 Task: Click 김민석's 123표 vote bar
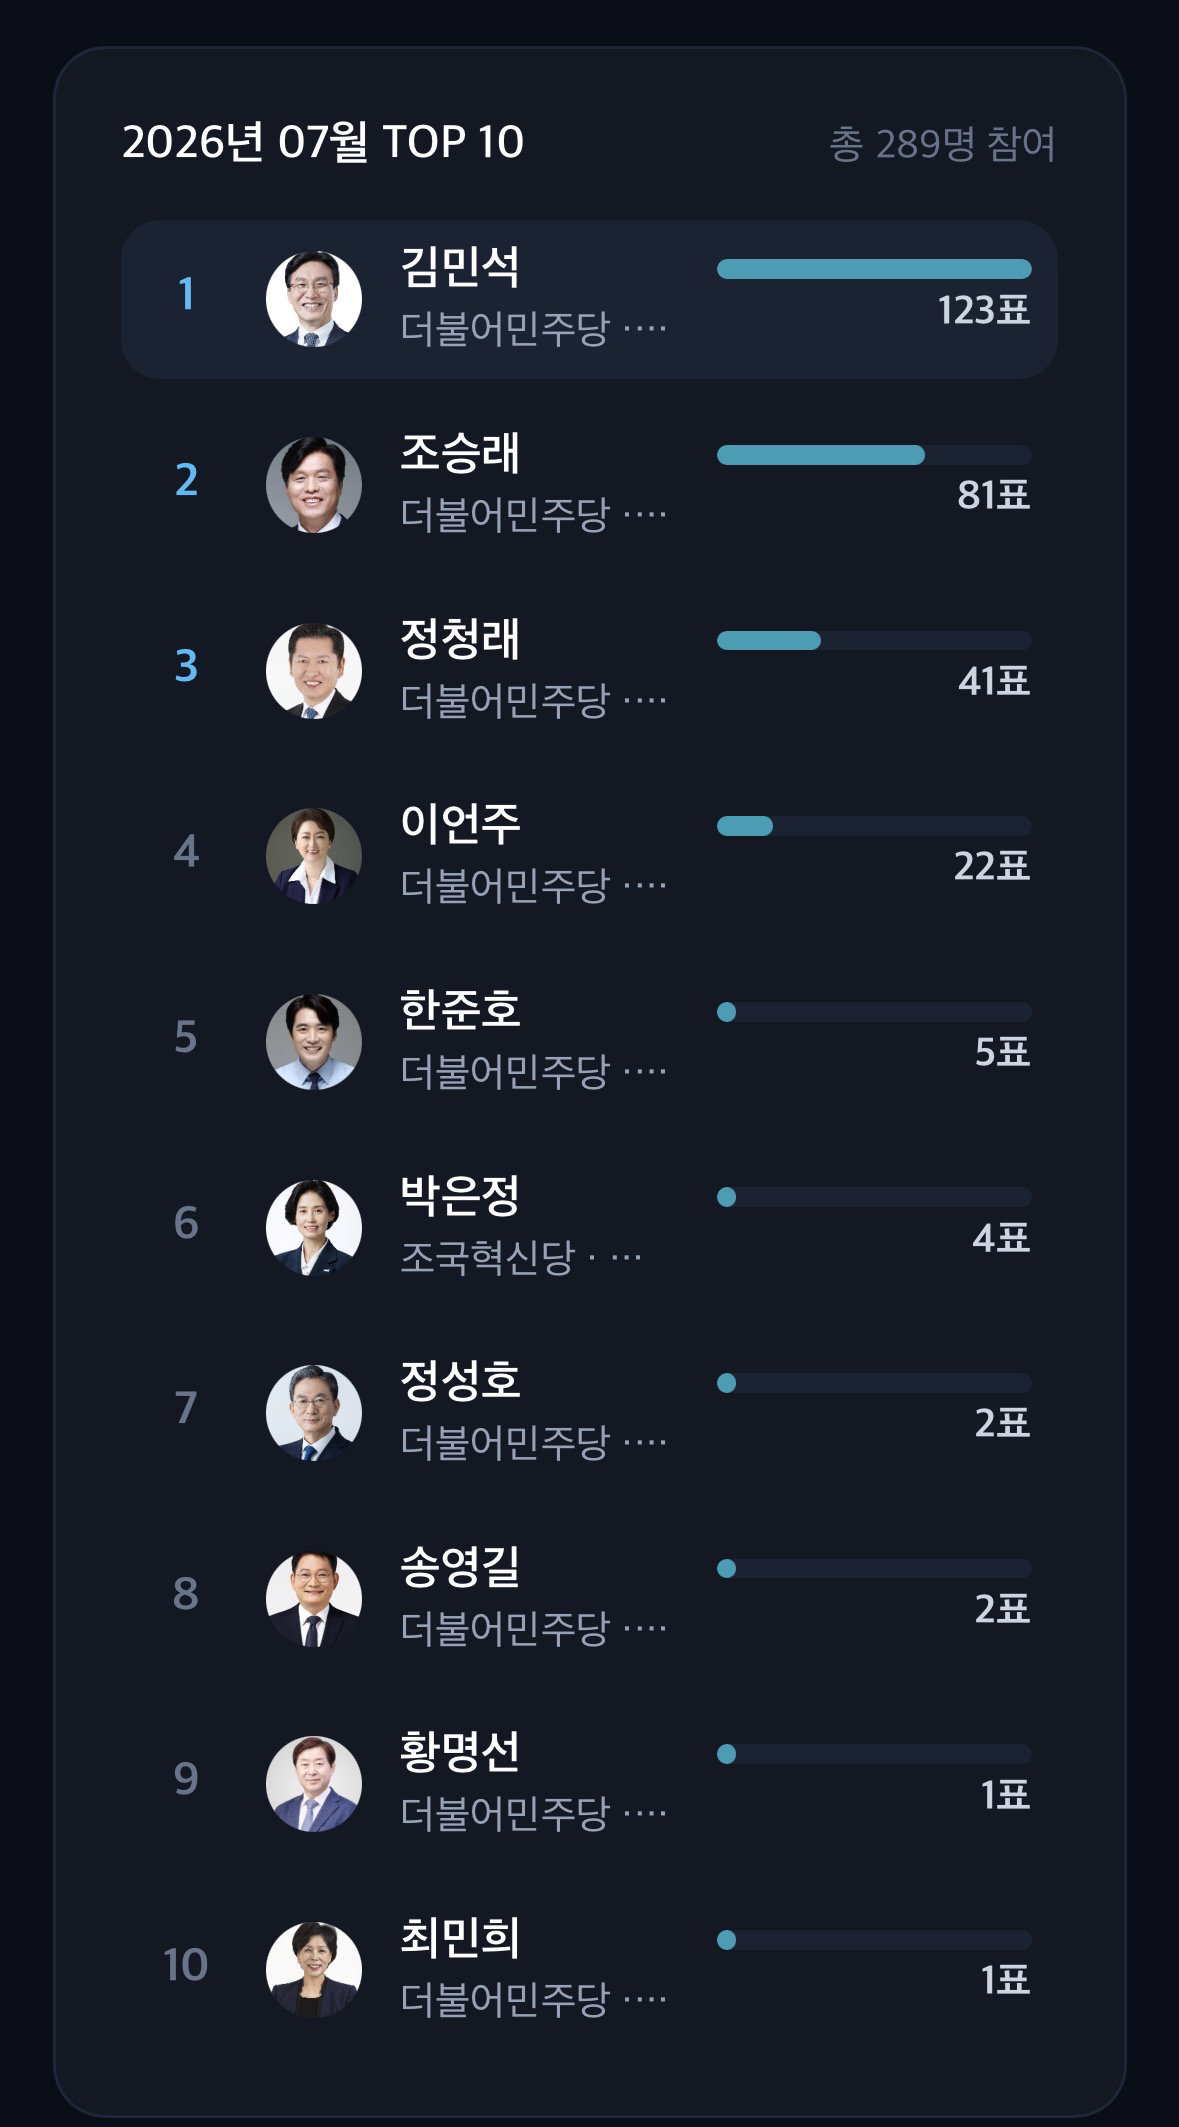[x=874, y=269]
